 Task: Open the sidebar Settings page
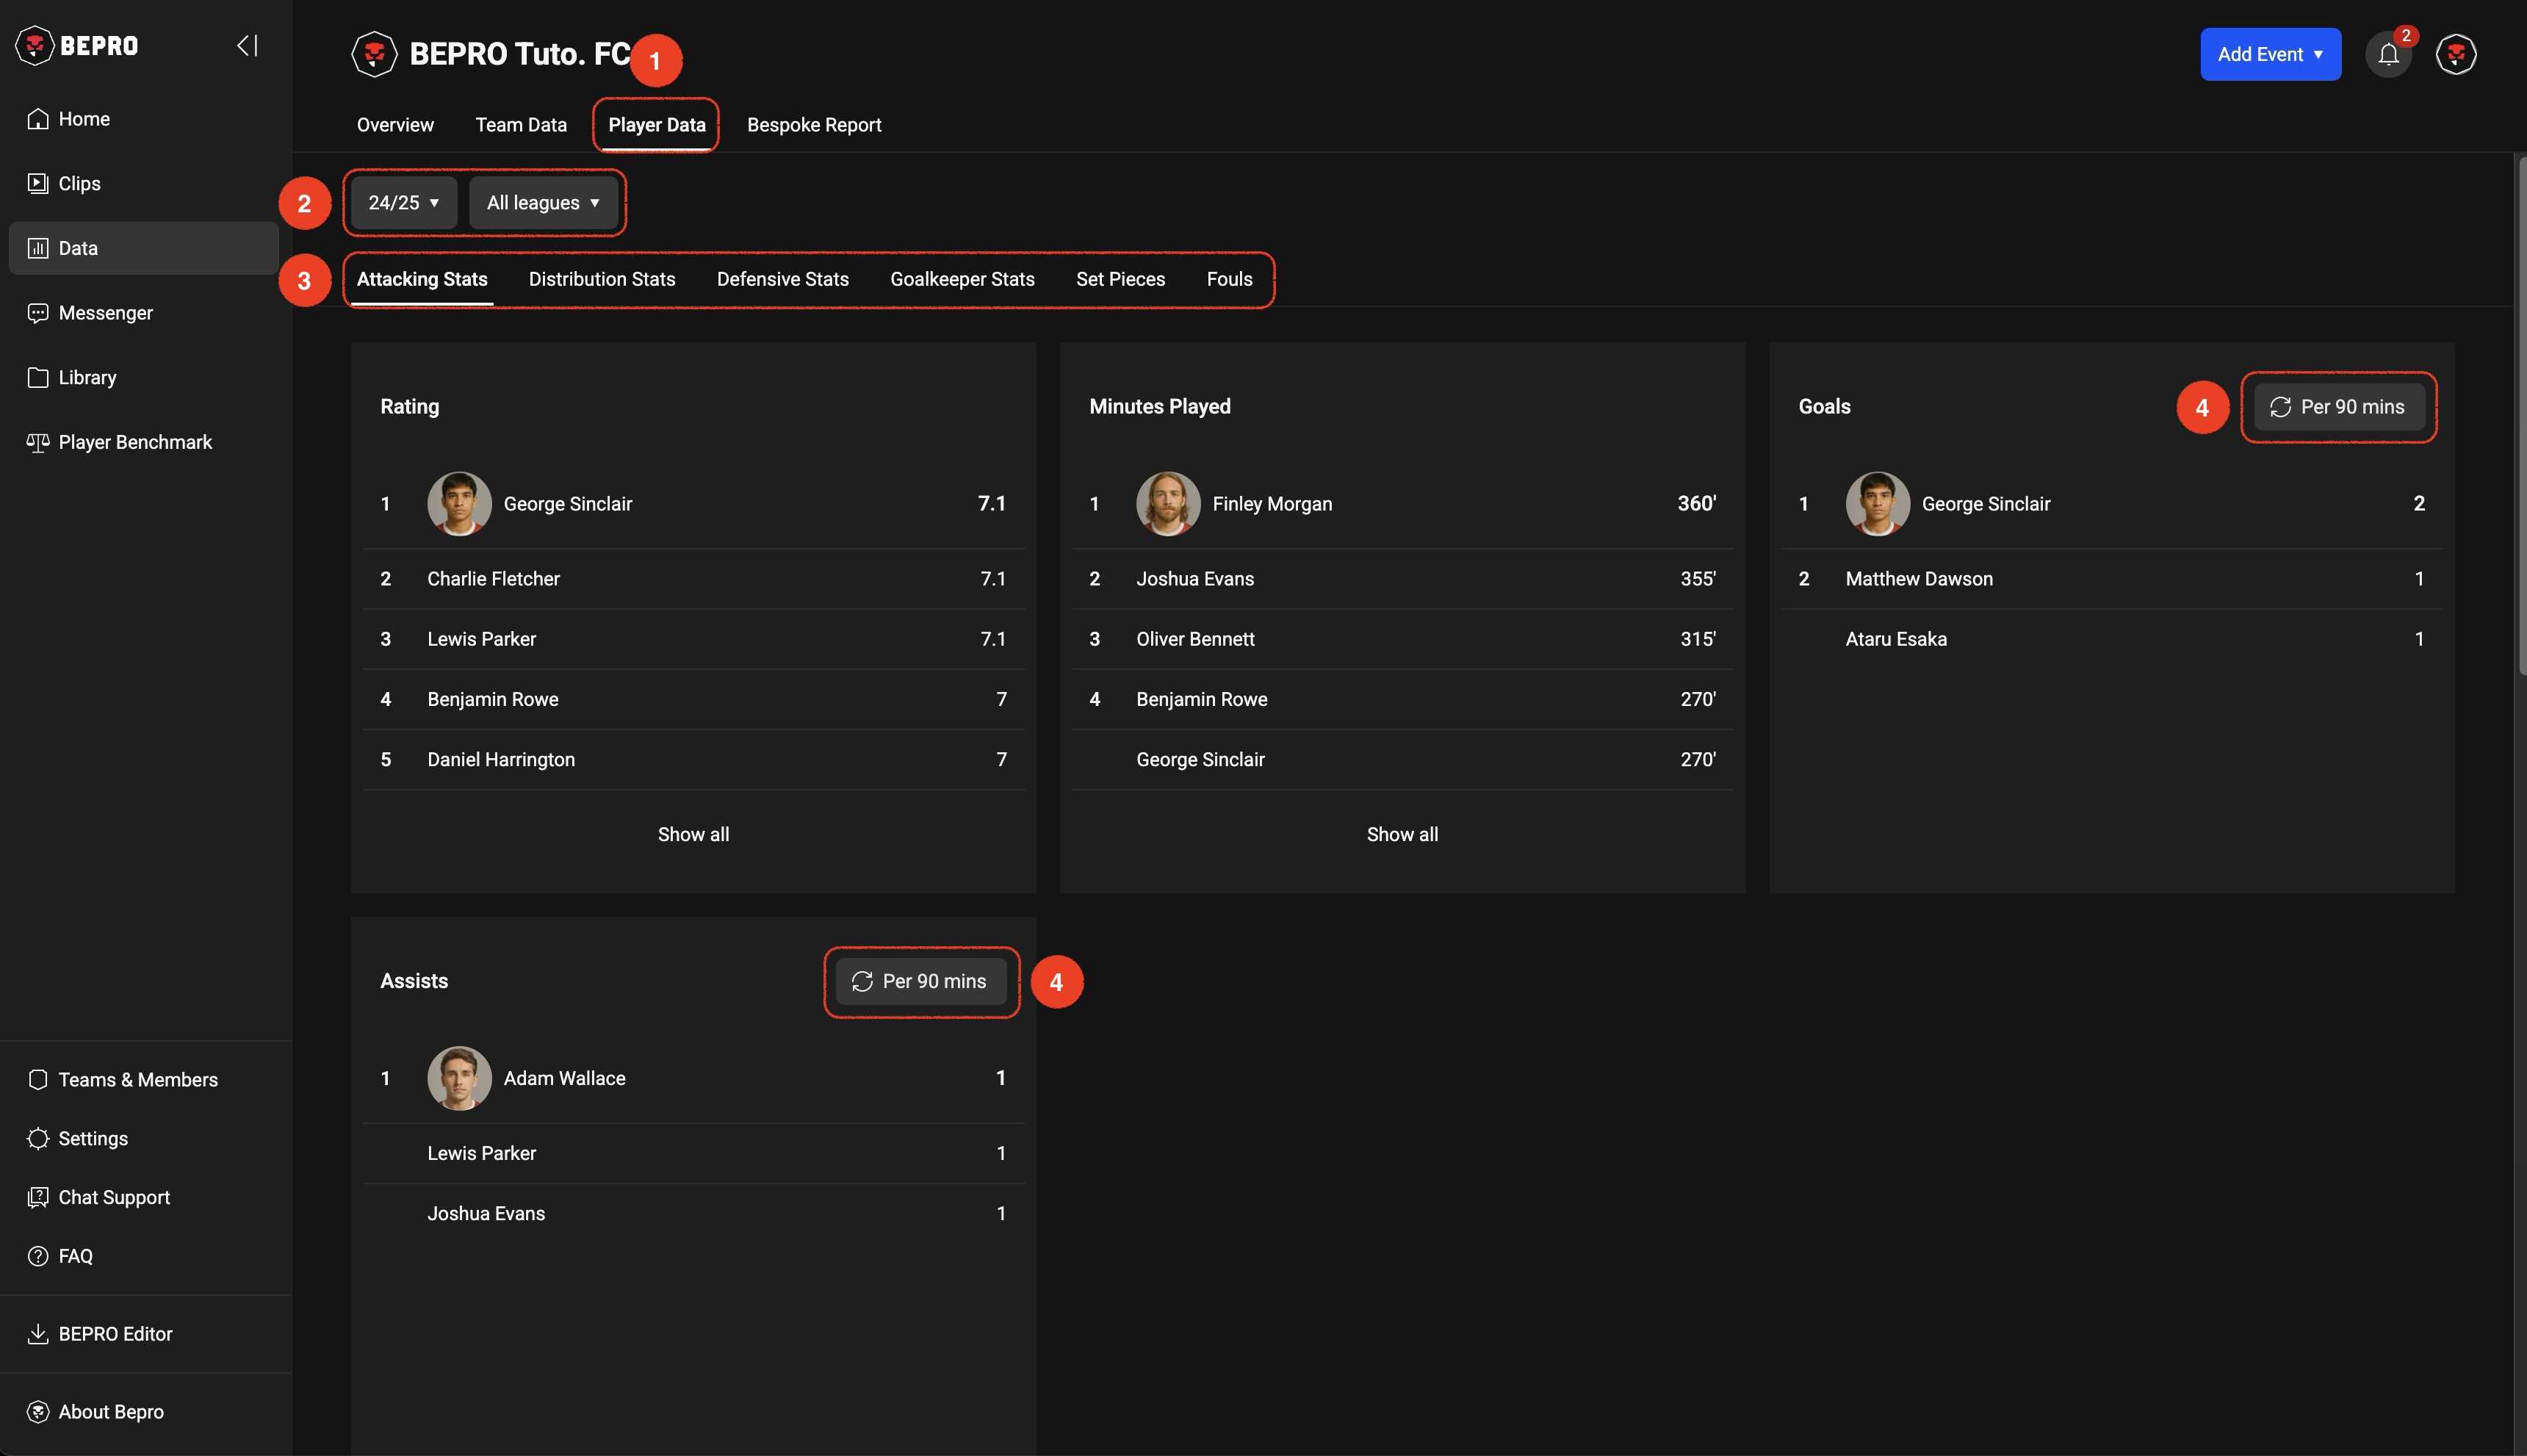tap(93, 1138)
